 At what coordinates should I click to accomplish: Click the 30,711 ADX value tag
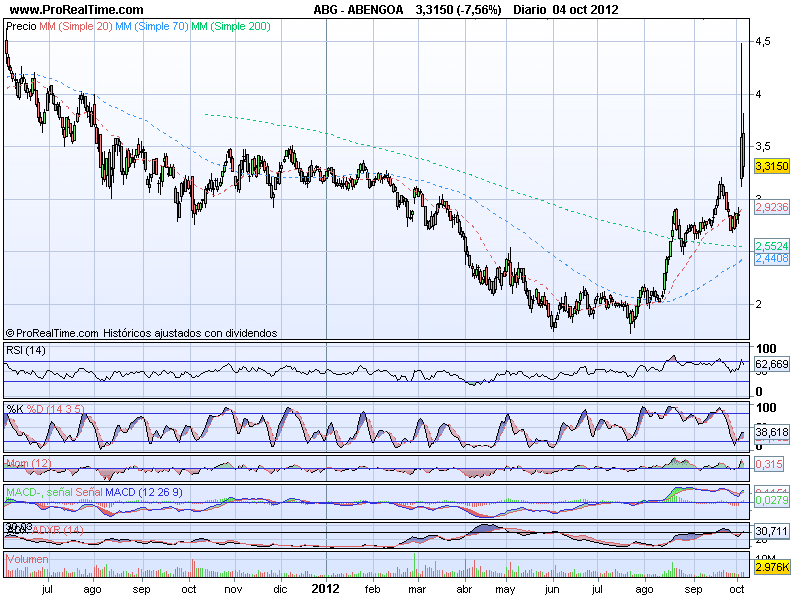click(771, 531)
